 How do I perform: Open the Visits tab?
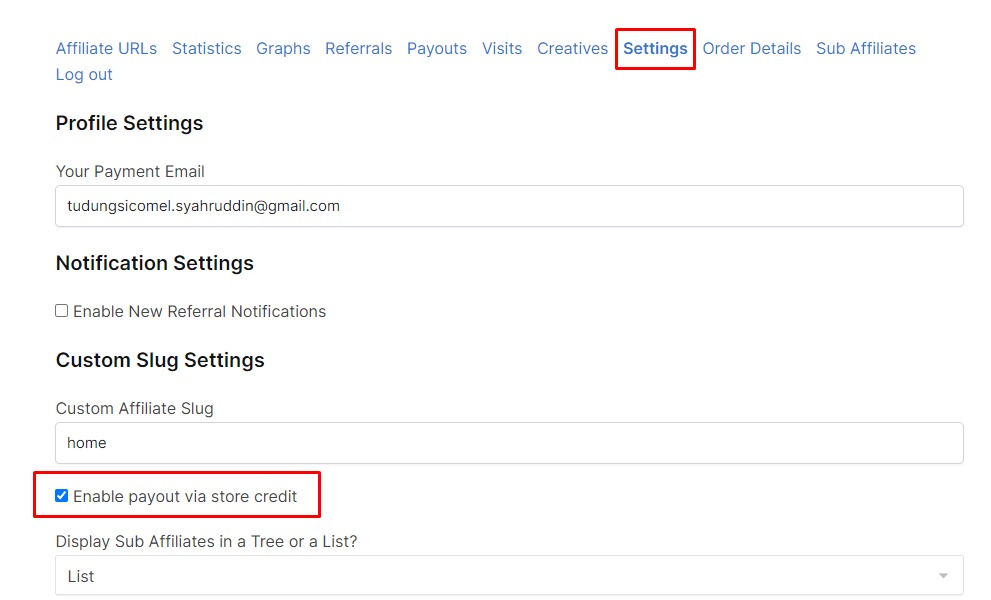click(x=501, y=48)
